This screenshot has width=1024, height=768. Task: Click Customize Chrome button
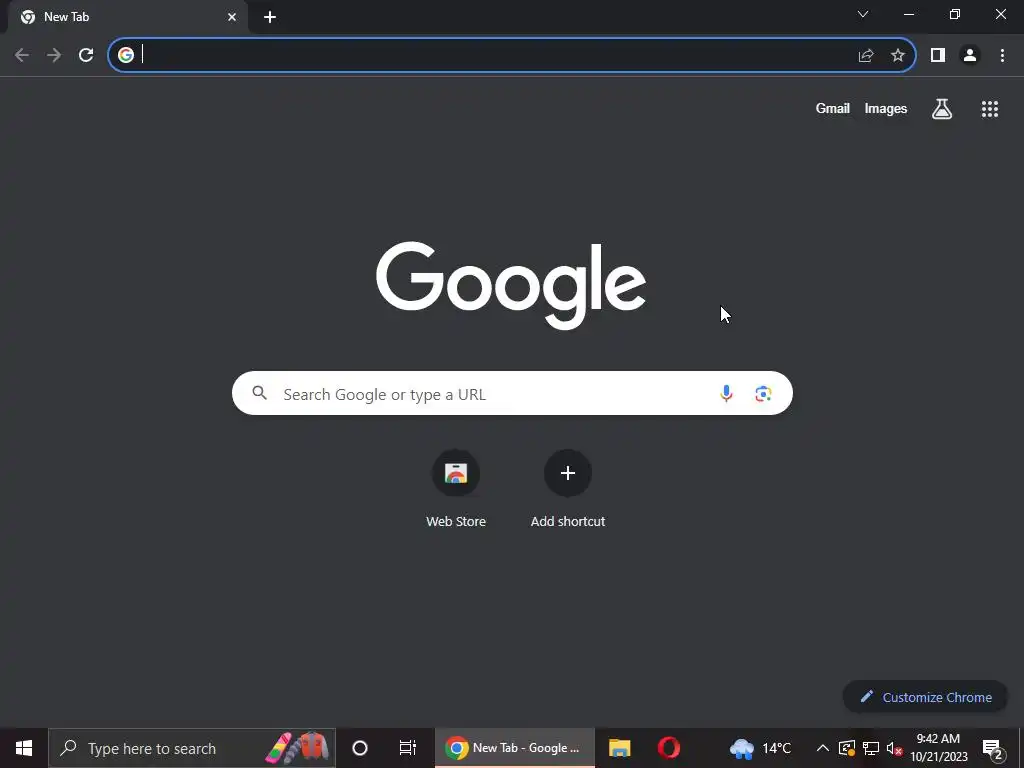click(925, 697)
